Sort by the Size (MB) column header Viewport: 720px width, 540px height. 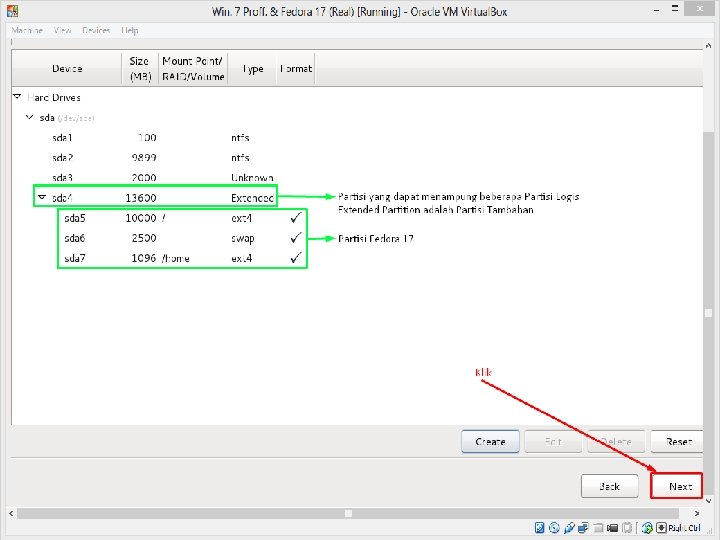[x=140, y=68]
